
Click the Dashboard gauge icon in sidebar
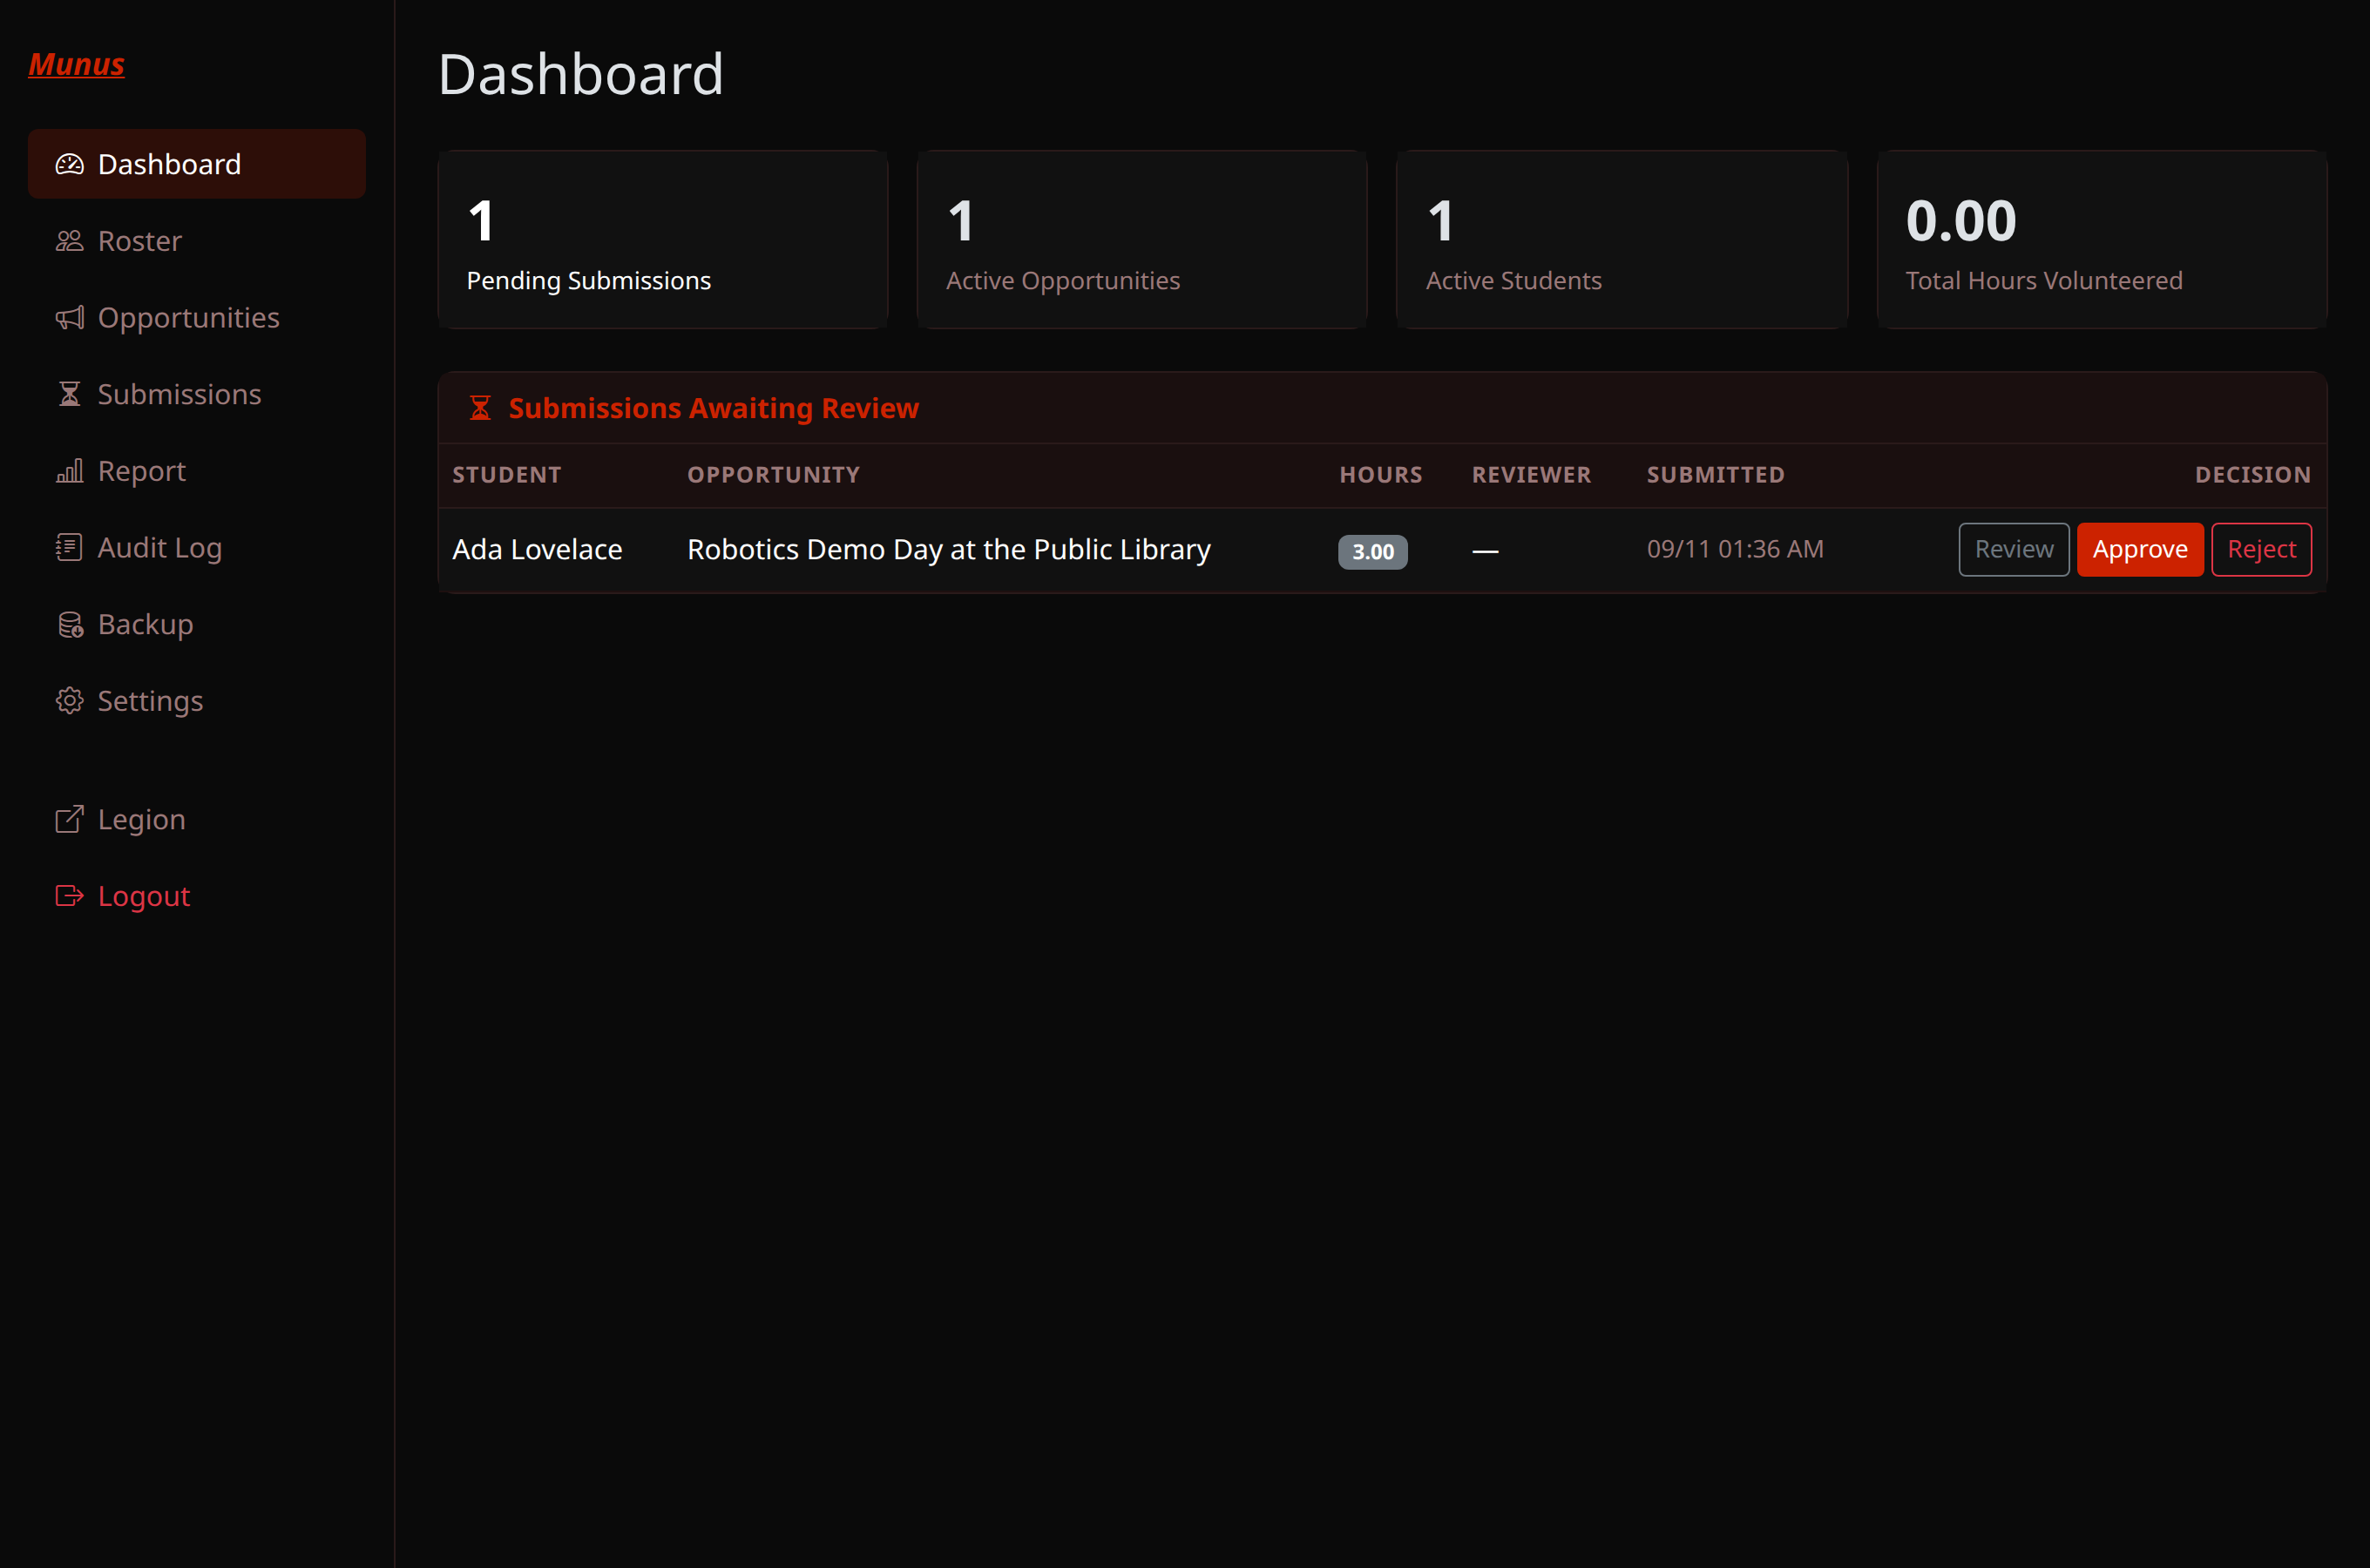(69, 164)
